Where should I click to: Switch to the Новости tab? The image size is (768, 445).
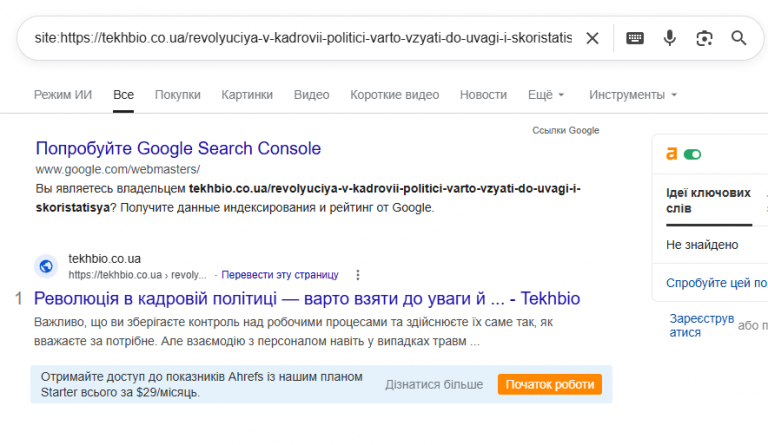pos(483,95)
